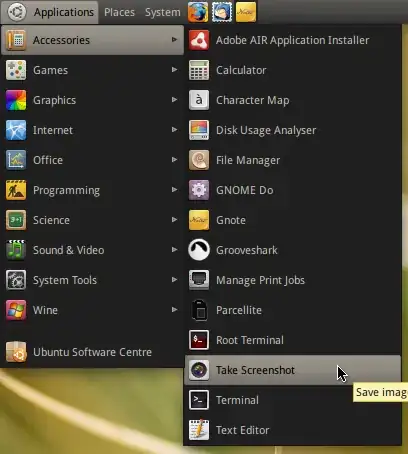This screenshot has width=408, height=454.
Task: Click the Wine category icon
Action: pos(16,310)
